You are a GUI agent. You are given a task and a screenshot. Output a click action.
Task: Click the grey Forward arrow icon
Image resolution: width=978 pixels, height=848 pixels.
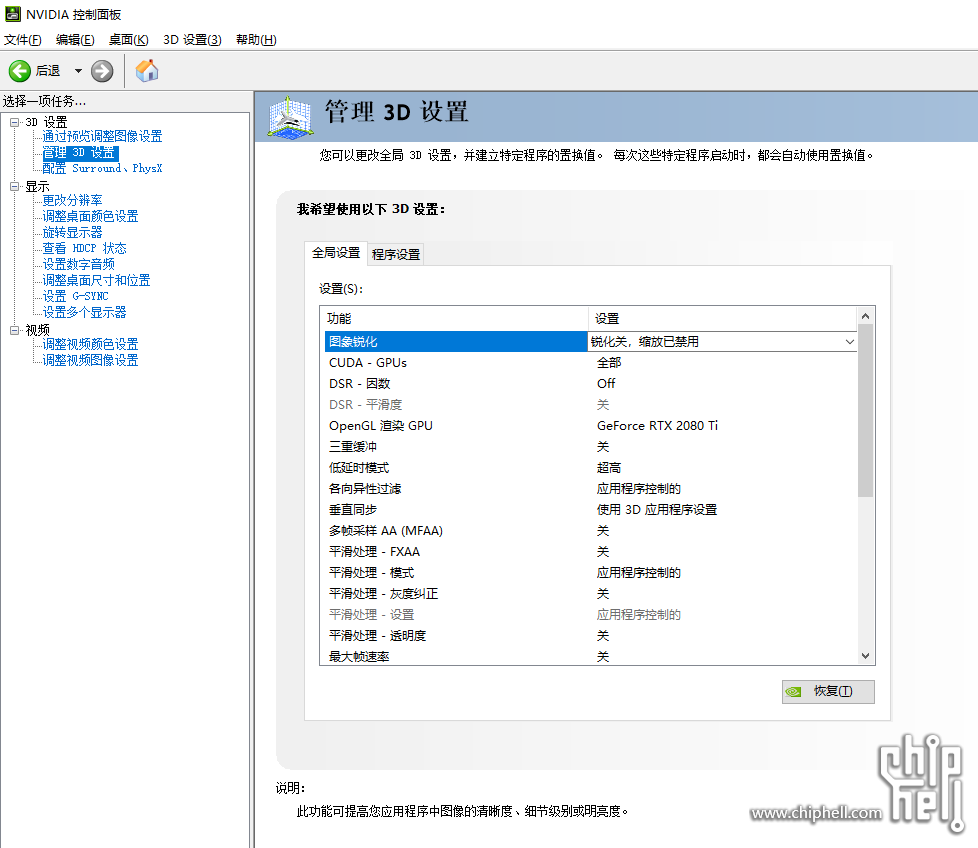point(102,71)
